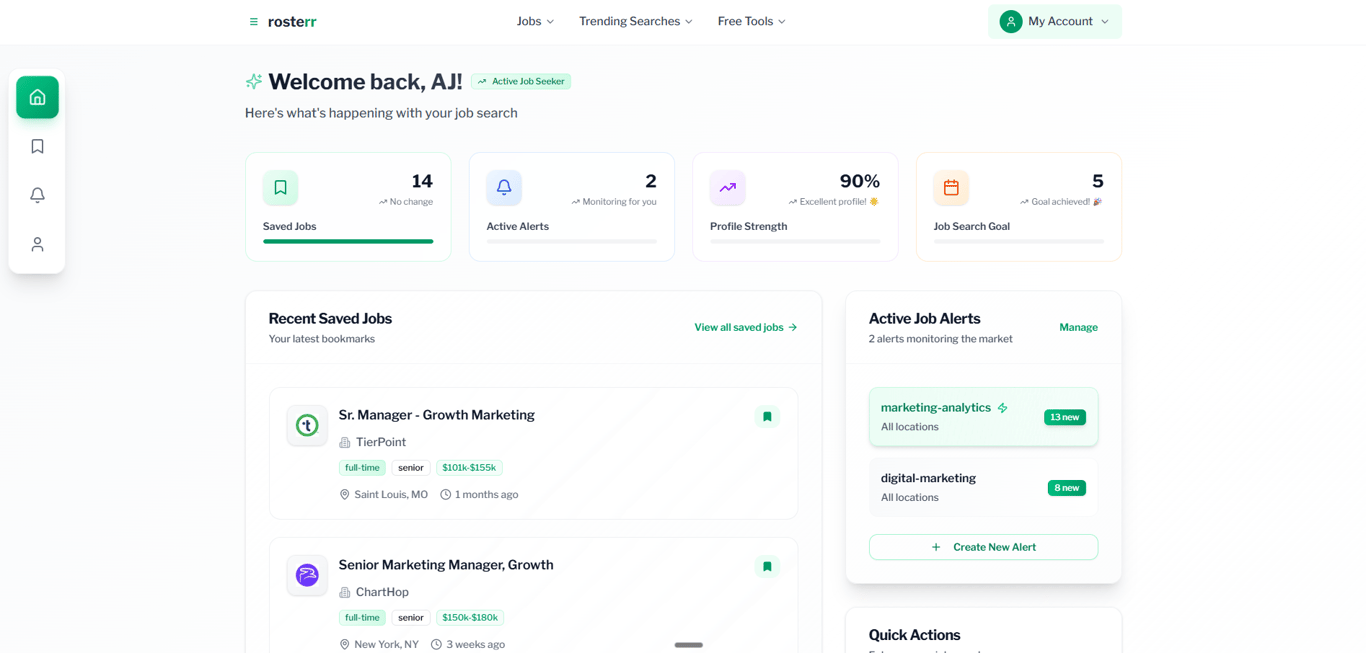Open the marketing-analytics alert
The width and height of the screenshot is (1366, 653).
(983, 417)
